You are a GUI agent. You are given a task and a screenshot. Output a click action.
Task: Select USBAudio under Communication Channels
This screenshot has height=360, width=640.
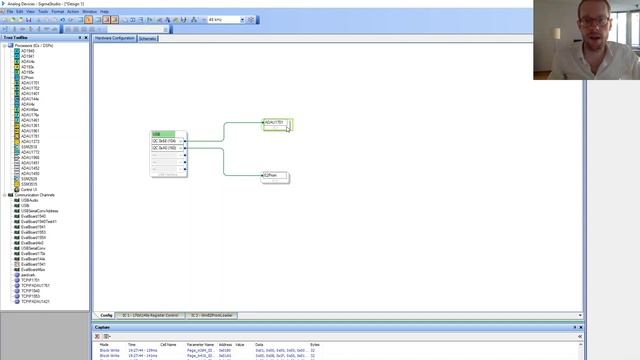click(x=29, y=200)
